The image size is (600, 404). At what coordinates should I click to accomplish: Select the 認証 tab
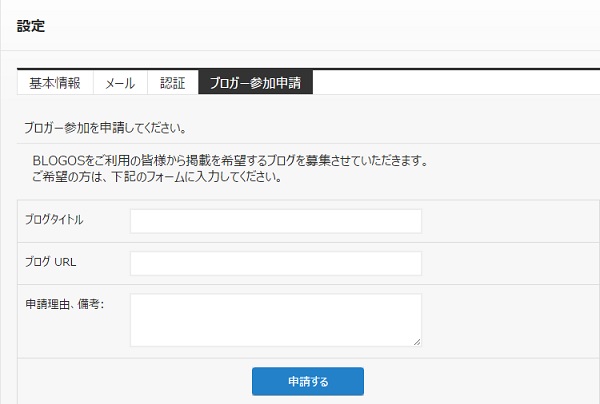pos(173,83)
